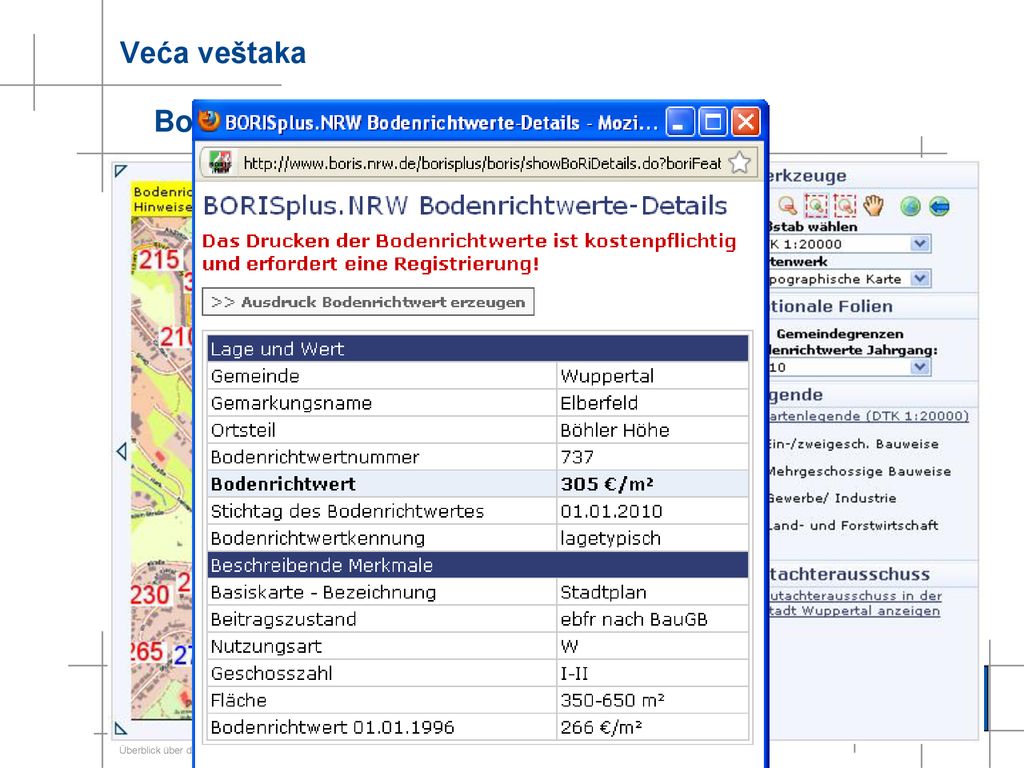Click the green globe full-extent icon

[x=910, y=206]
